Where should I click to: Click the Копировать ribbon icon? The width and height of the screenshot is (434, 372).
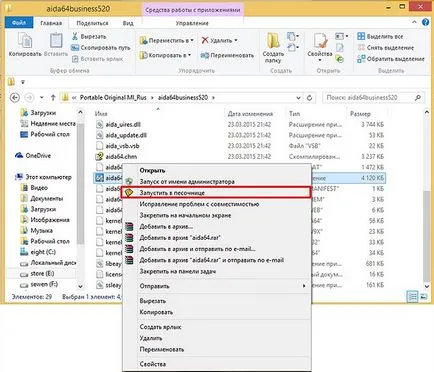(25, 44)
